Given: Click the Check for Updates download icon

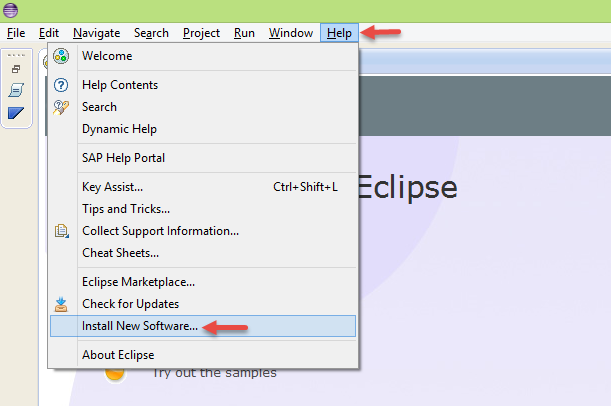Looking at the screenshot, I should (61, 303).
